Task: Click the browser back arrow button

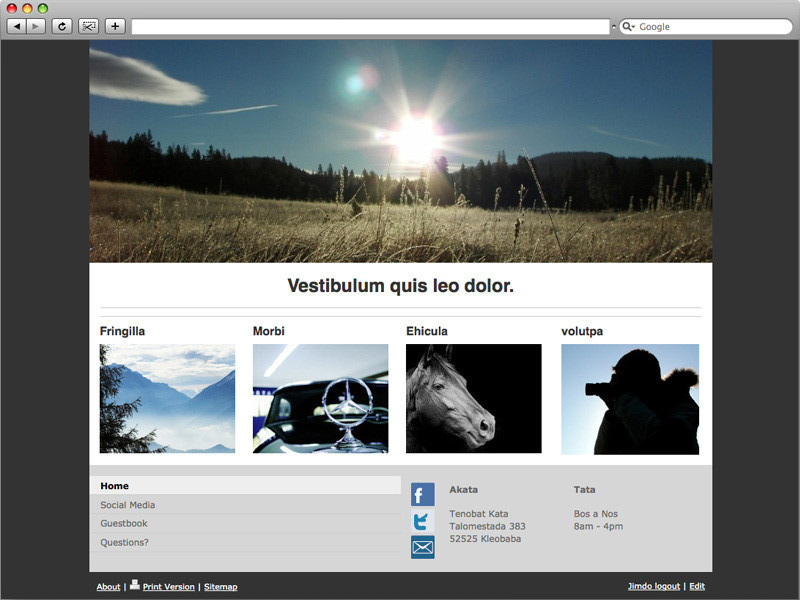Action: 17,27
